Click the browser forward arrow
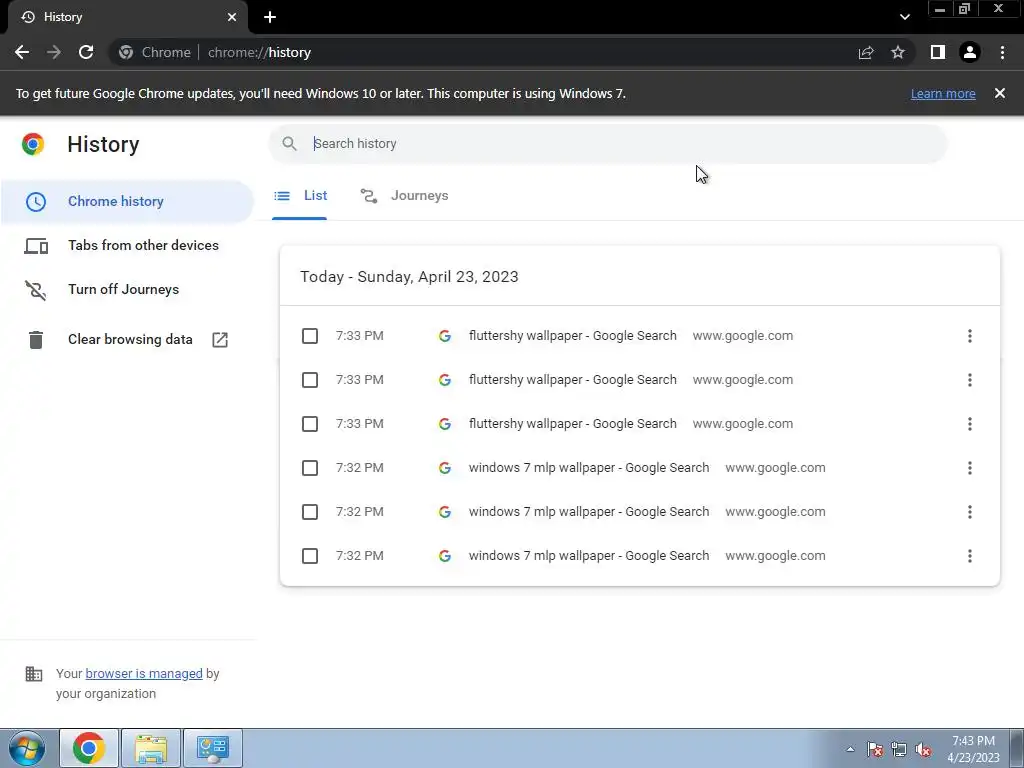 point(54,52)
